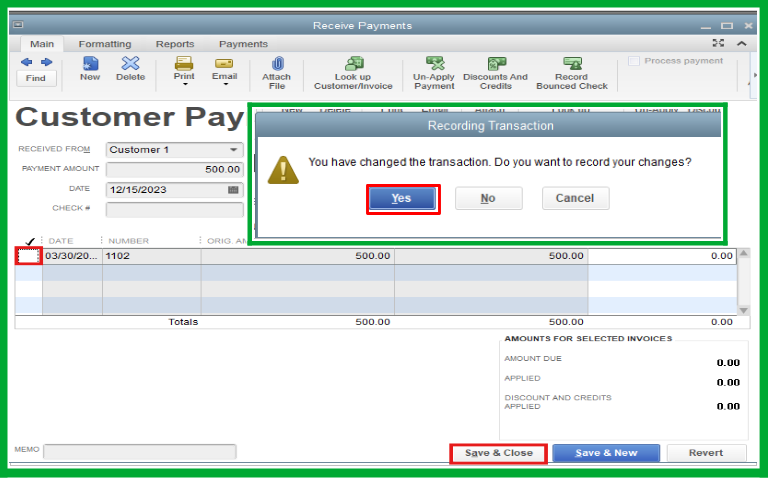Viewport: 768px width, 479px height.
Task: Click the Revert button
Action: point(706,454)
